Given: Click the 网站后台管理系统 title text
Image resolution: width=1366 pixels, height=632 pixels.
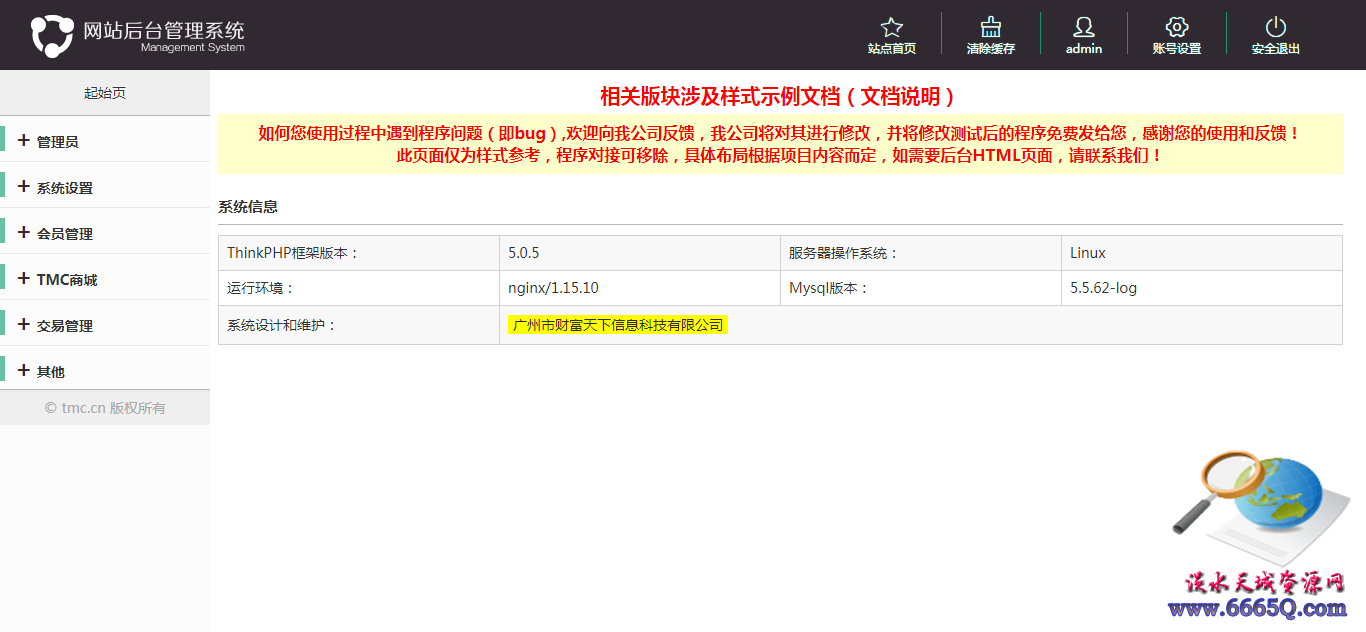Looking at the screenshot, I should click(x=164, y=30).
